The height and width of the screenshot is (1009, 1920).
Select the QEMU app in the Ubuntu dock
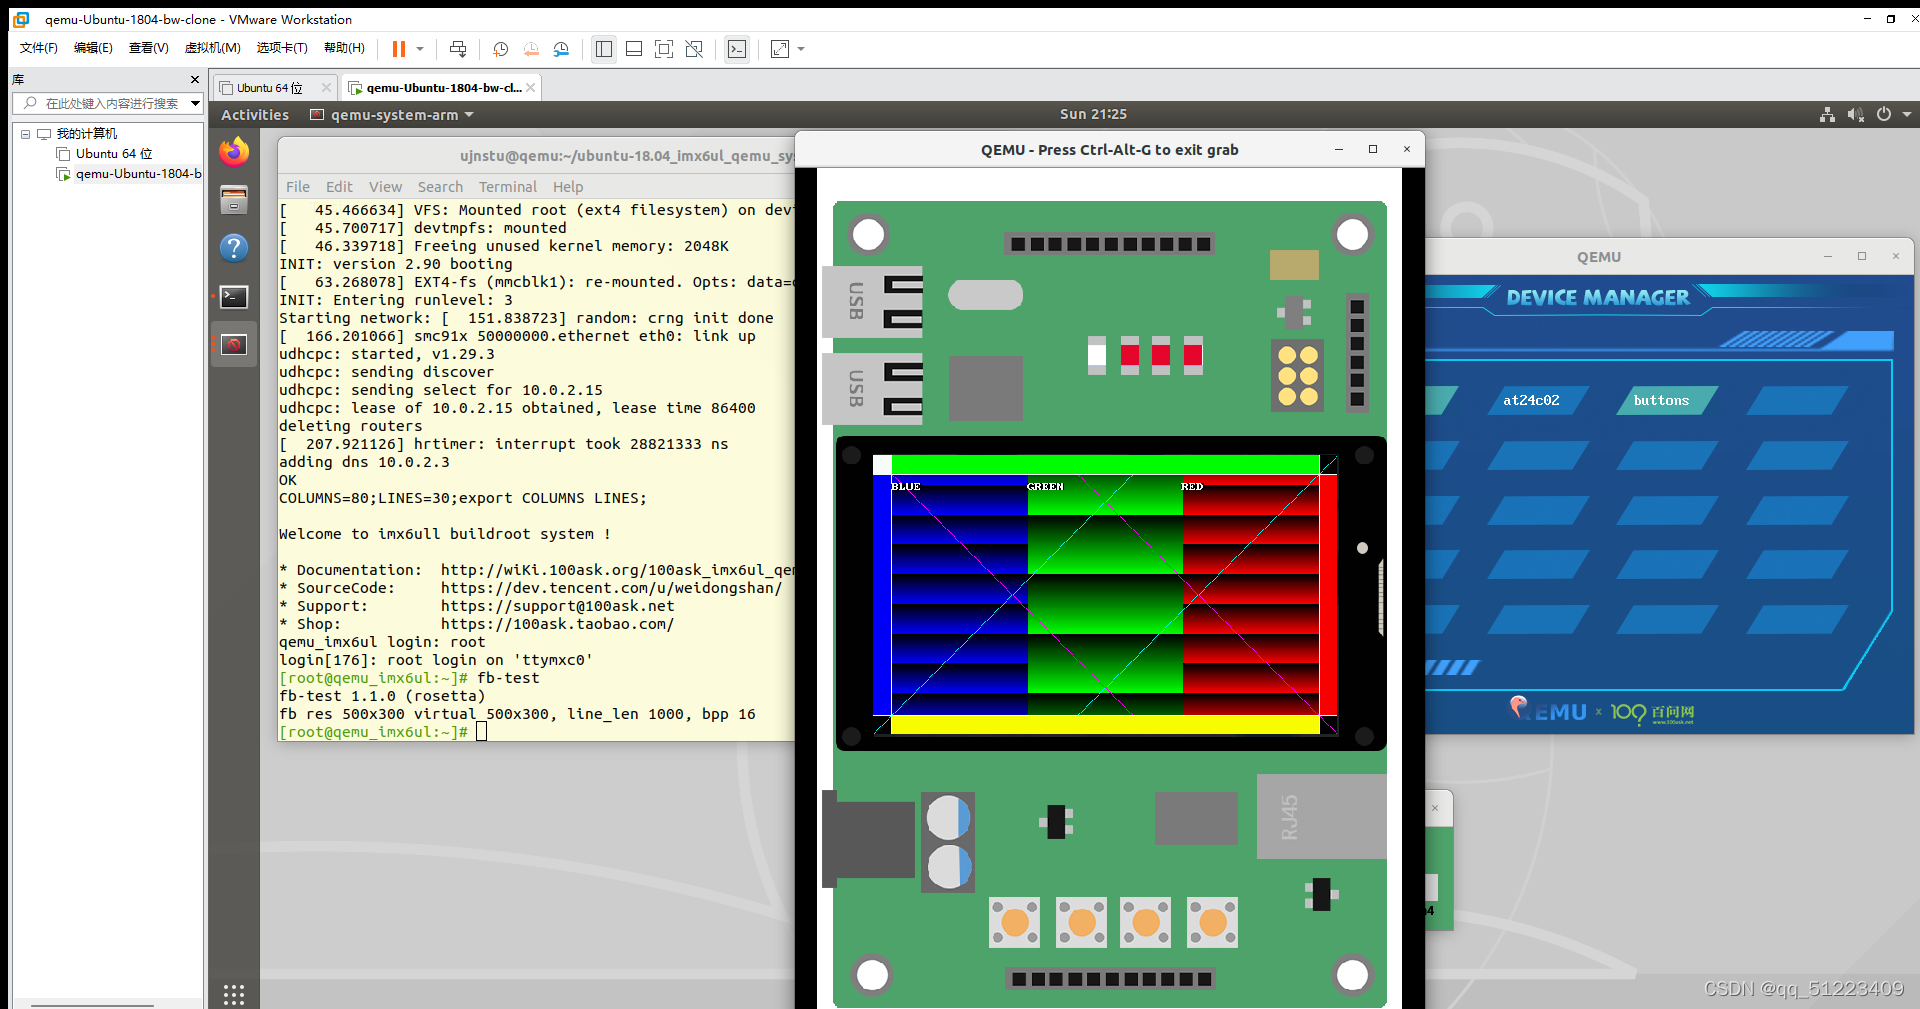click(234, 345)
